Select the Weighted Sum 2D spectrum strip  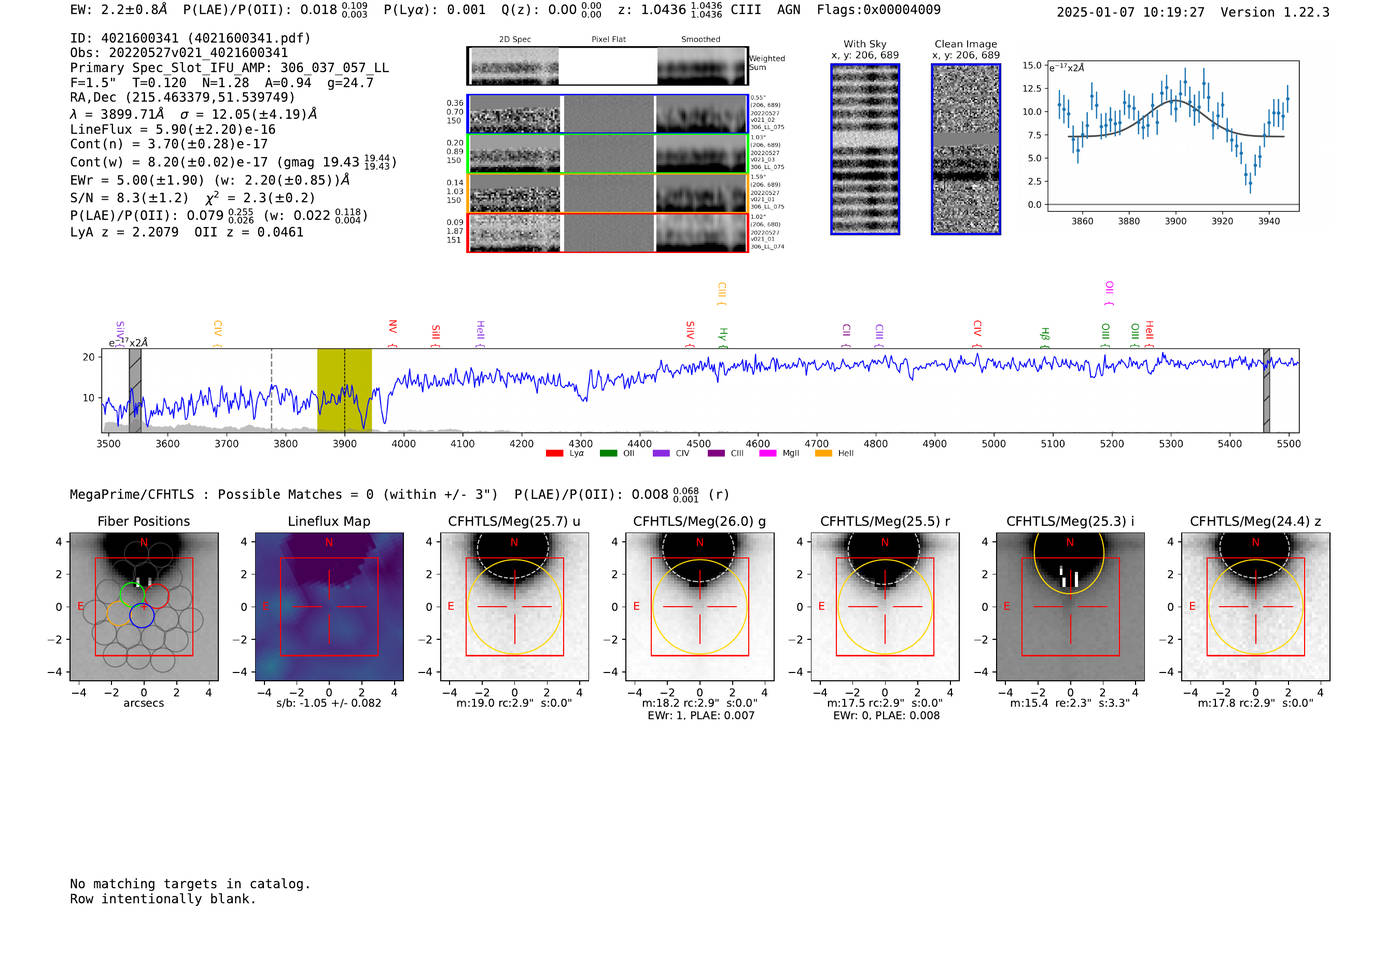(608, 66)
